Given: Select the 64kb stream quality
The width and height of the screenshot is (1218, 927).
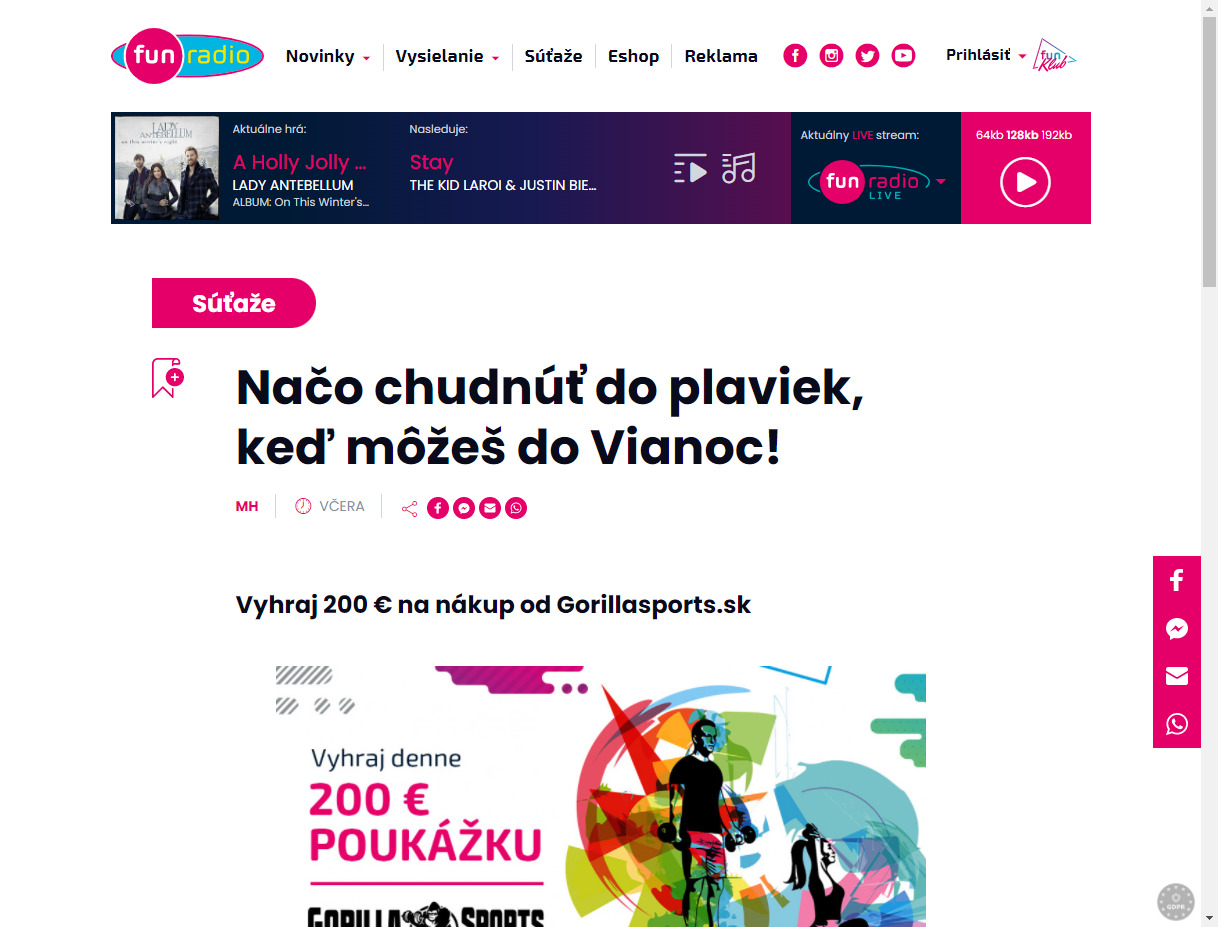Looking at the screenshot, I should click(989, 135).
